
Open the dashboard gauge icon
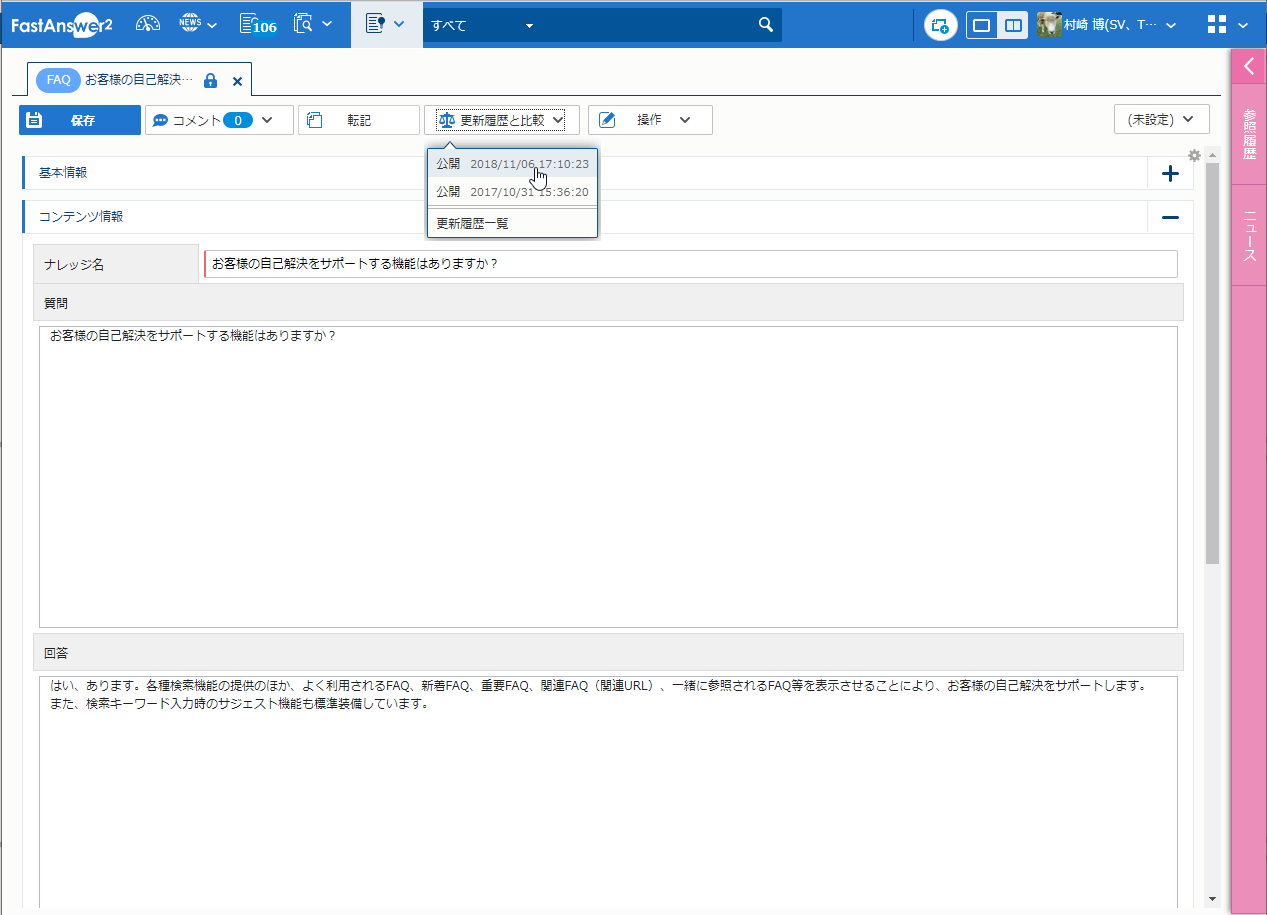[x=148, y=24]
